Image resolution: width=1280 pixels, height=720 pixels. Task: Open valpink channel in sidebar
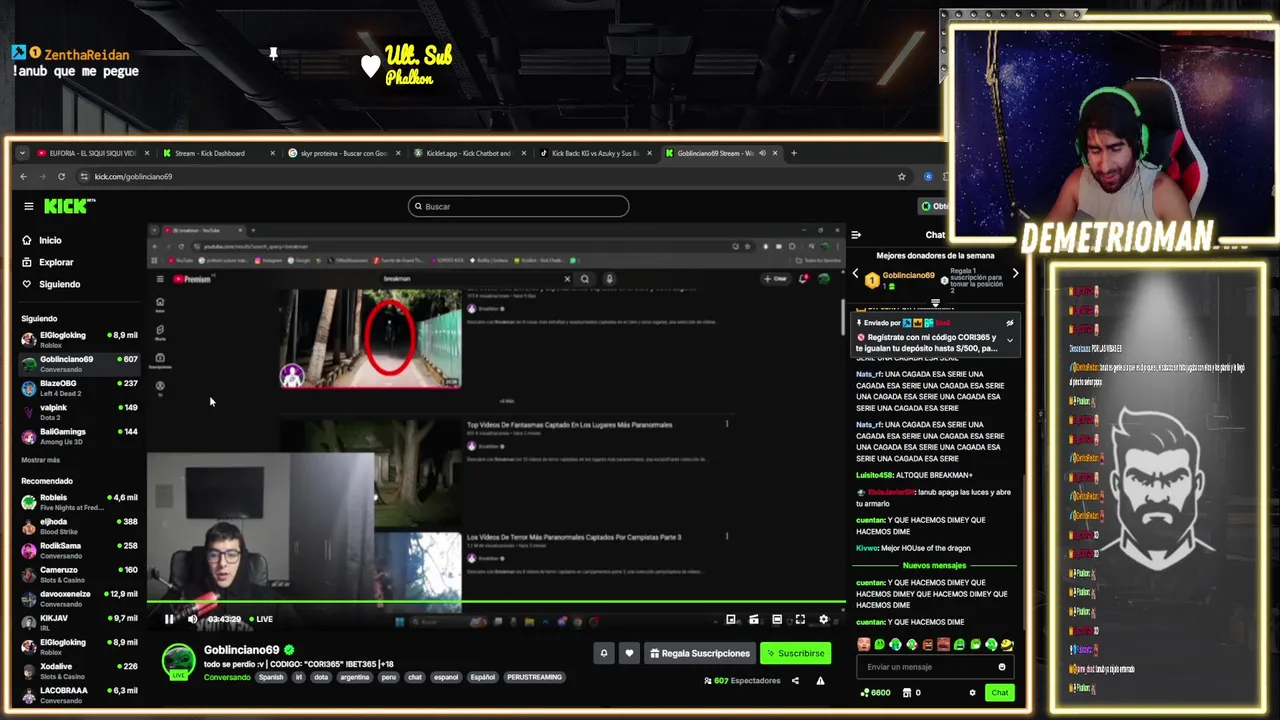[79, 411]
